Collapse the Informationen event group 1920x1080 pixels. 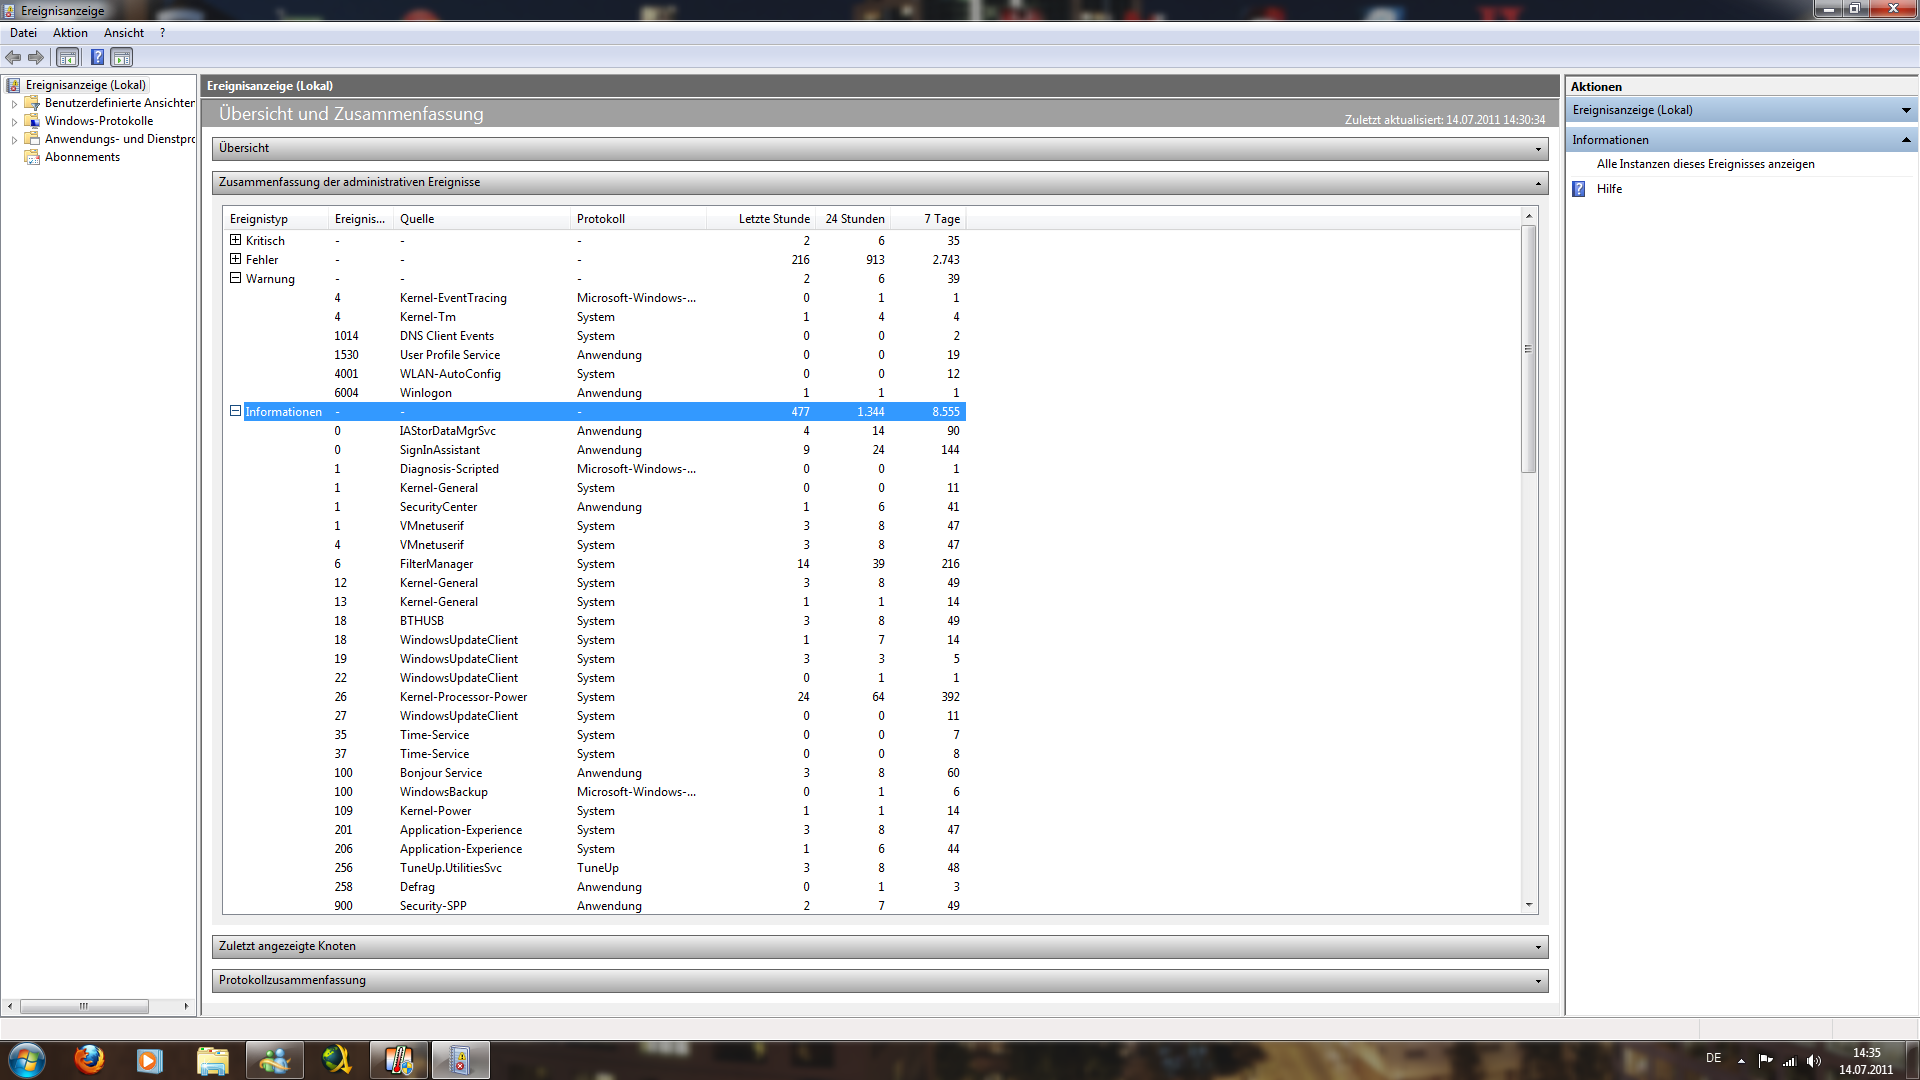(x=235, y=411)
